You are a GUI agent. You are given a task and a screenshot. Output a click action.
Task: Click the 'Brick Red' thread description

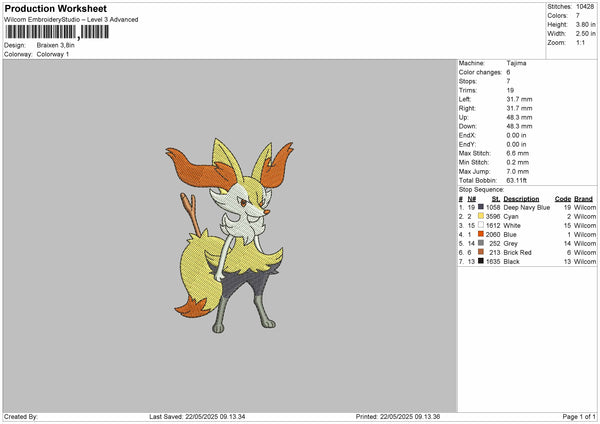tap(517, 253)
